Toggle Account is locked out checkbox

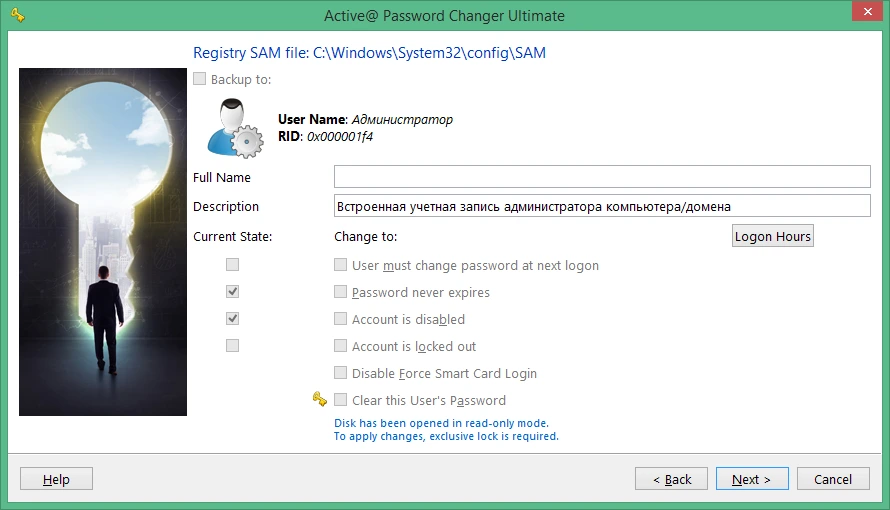pos(340,345)
